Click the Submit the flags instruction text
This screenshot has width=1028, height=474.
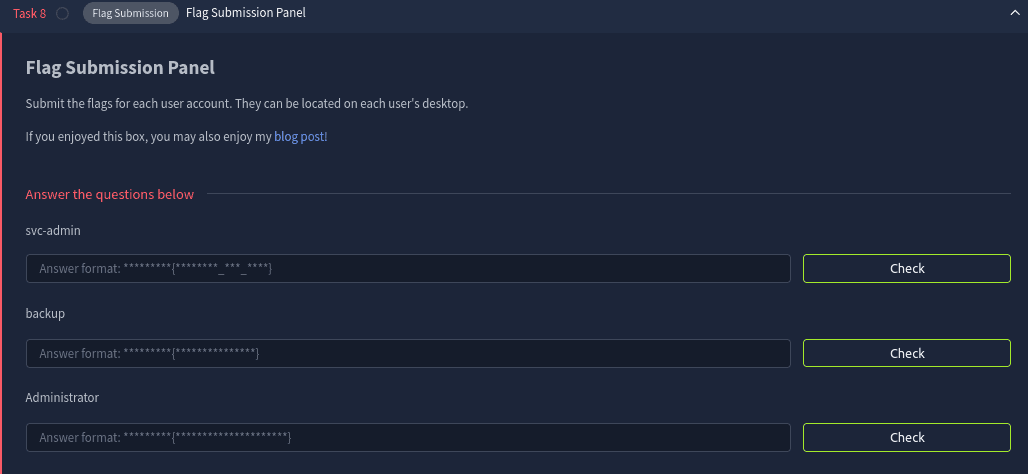tap(246, 104)
